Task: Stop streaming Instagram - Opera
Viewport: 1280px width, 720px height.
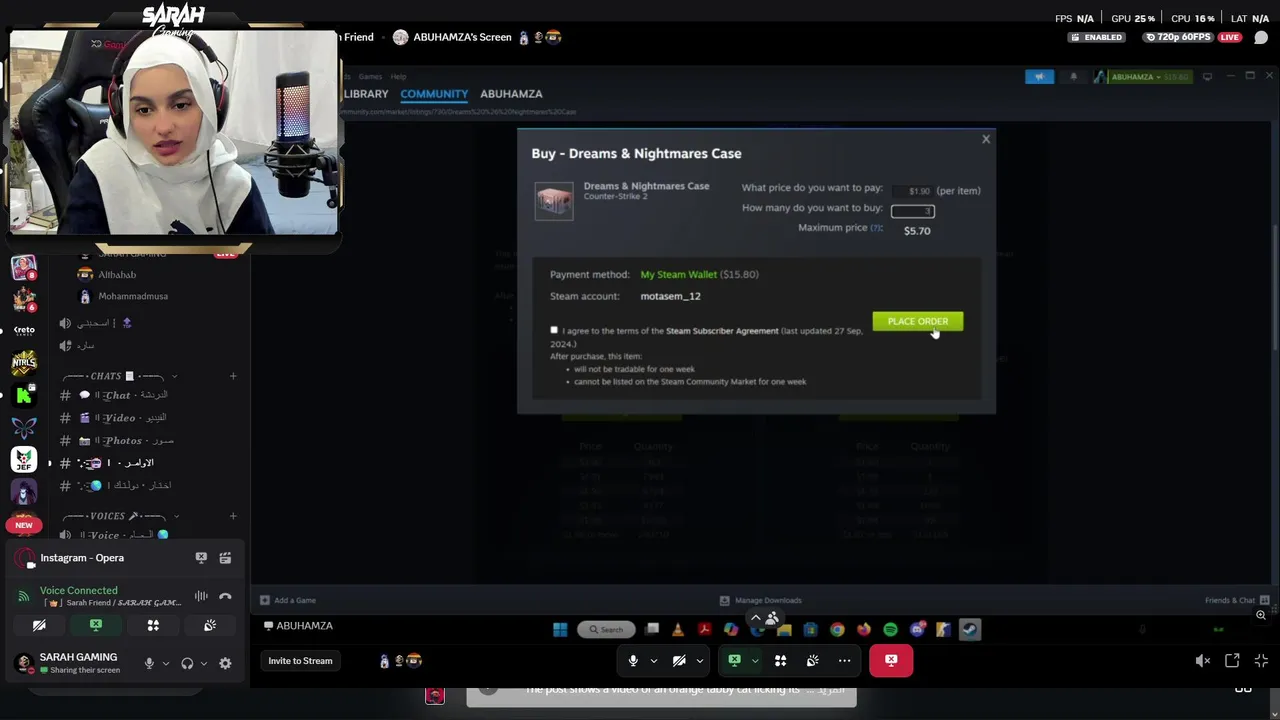Action: [201, 558]
